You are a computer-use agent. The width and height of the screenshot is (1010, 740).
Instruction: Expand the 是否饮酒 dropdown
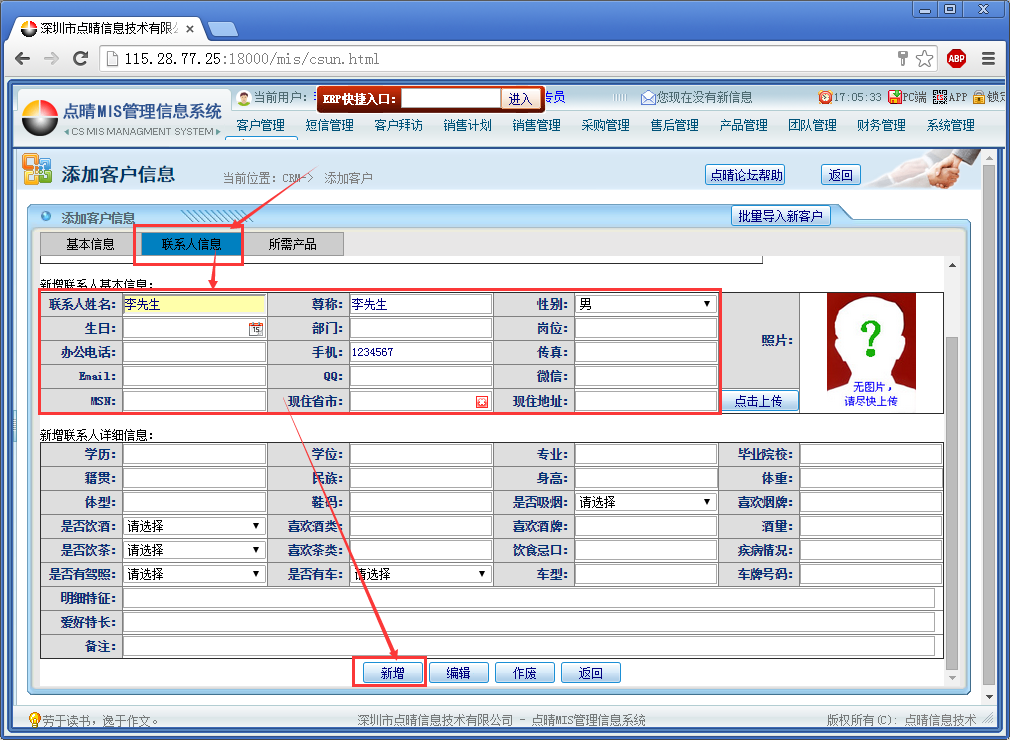click(194, 526)
